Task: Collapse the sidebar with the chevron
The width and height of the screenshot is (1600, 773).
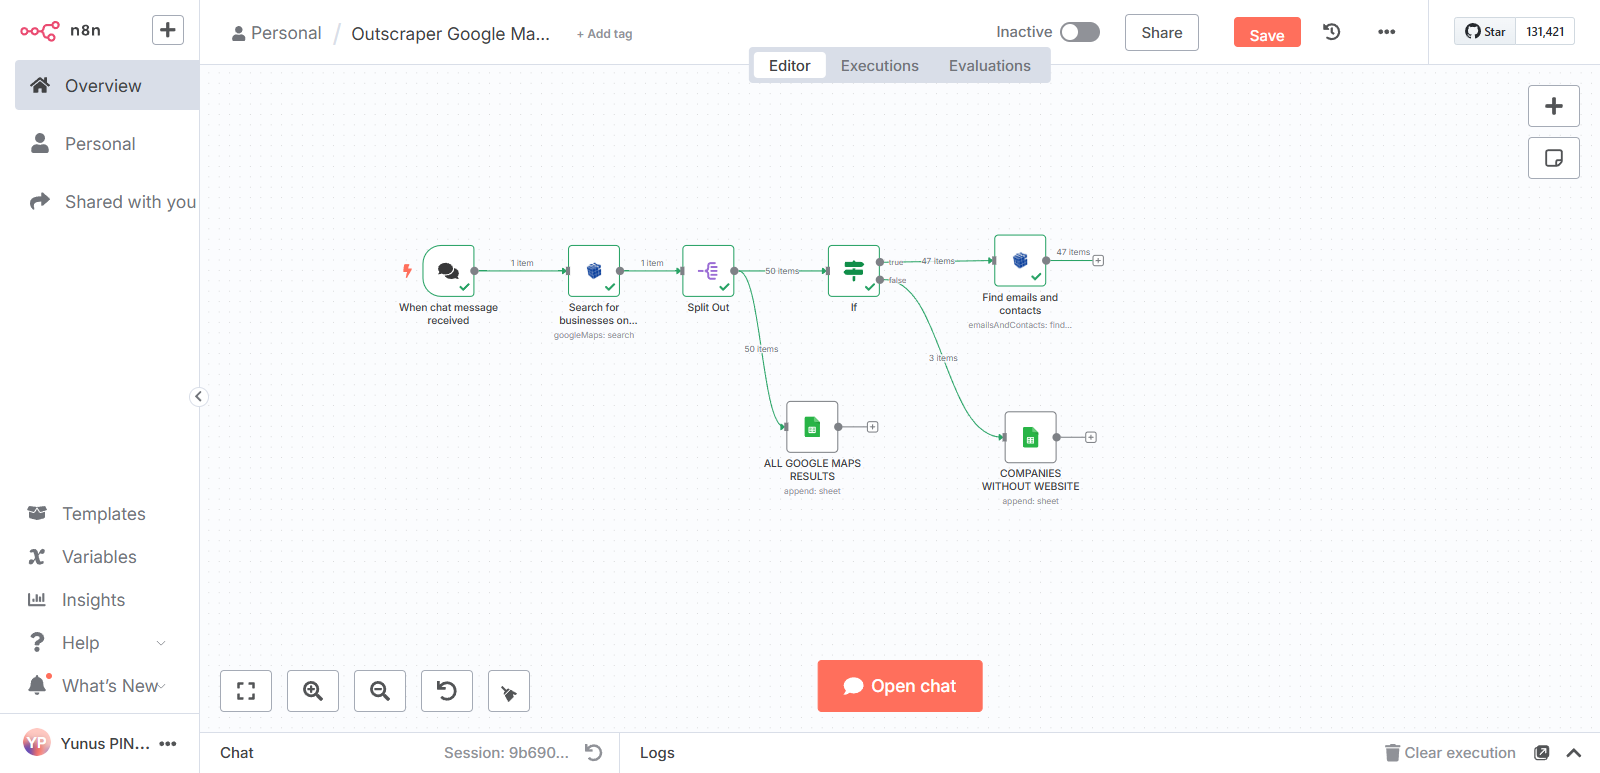Action: pos(199,397)
